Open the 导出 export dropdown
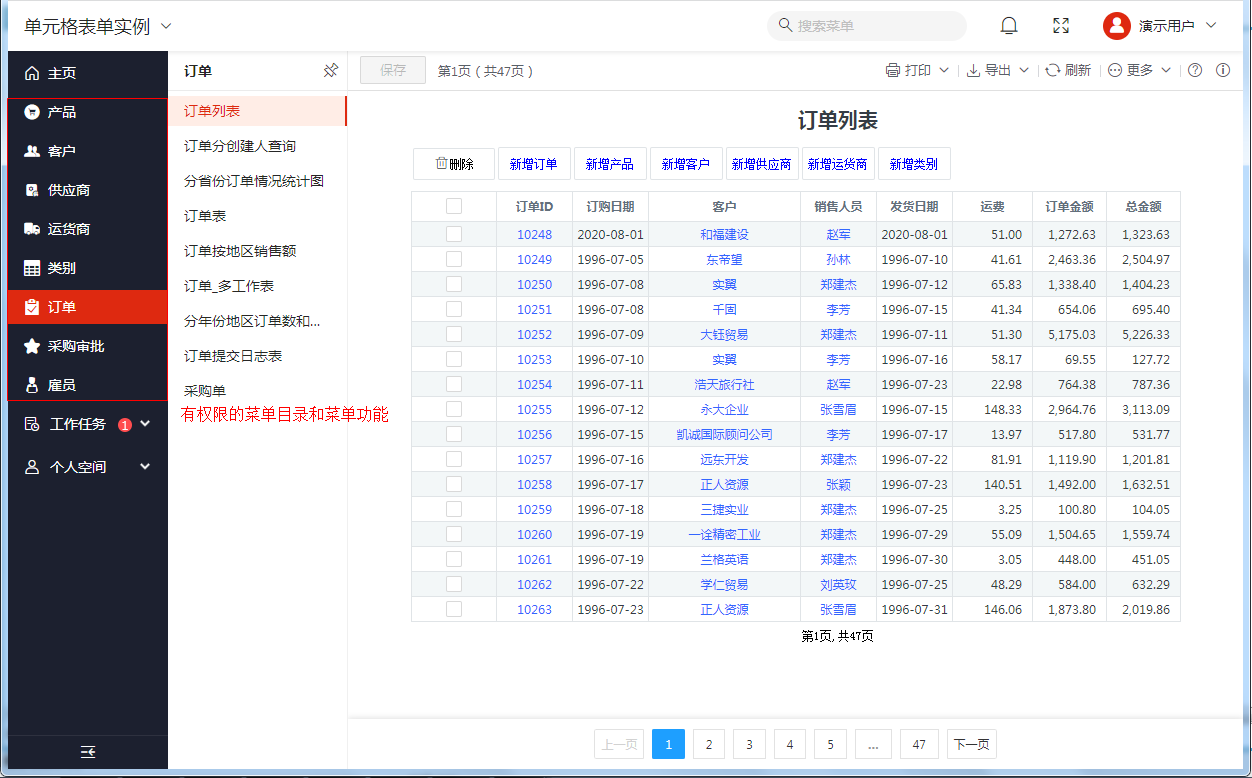 [x=997, y=70]
